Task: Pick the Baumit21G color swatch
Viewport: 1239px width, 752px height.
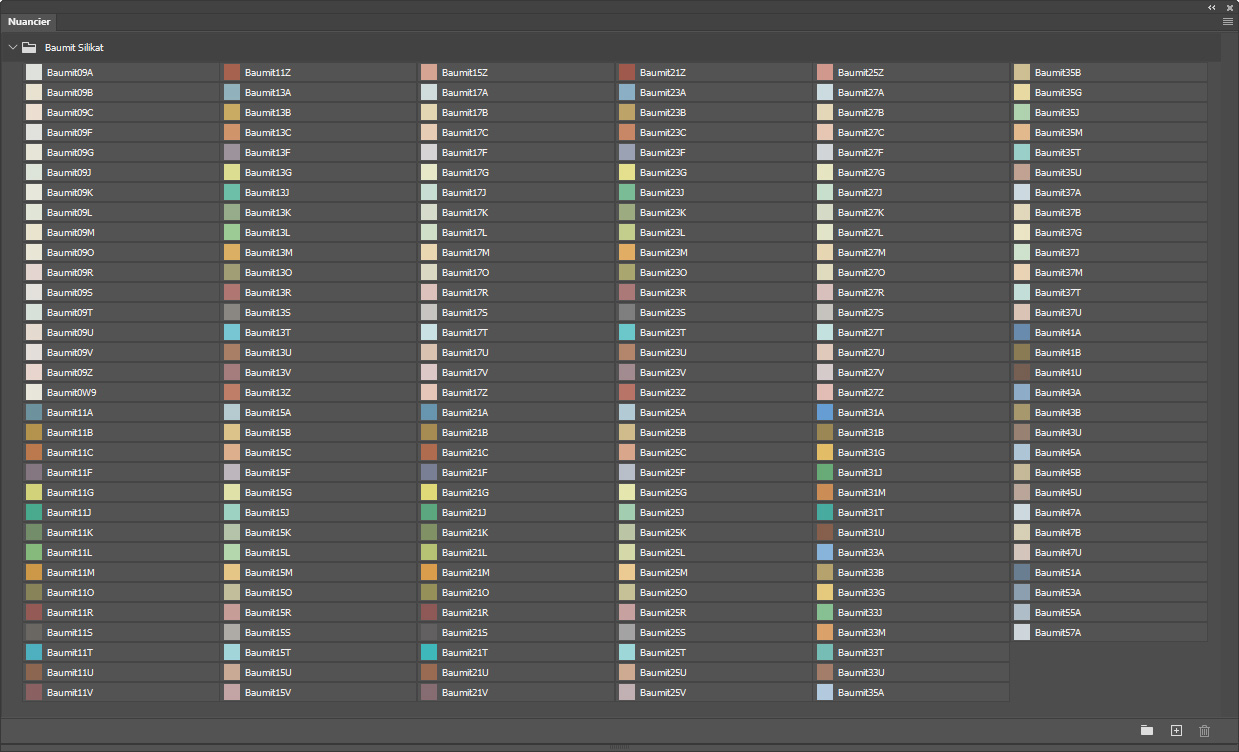Action: pyautogui.click(x=429, y=492)
